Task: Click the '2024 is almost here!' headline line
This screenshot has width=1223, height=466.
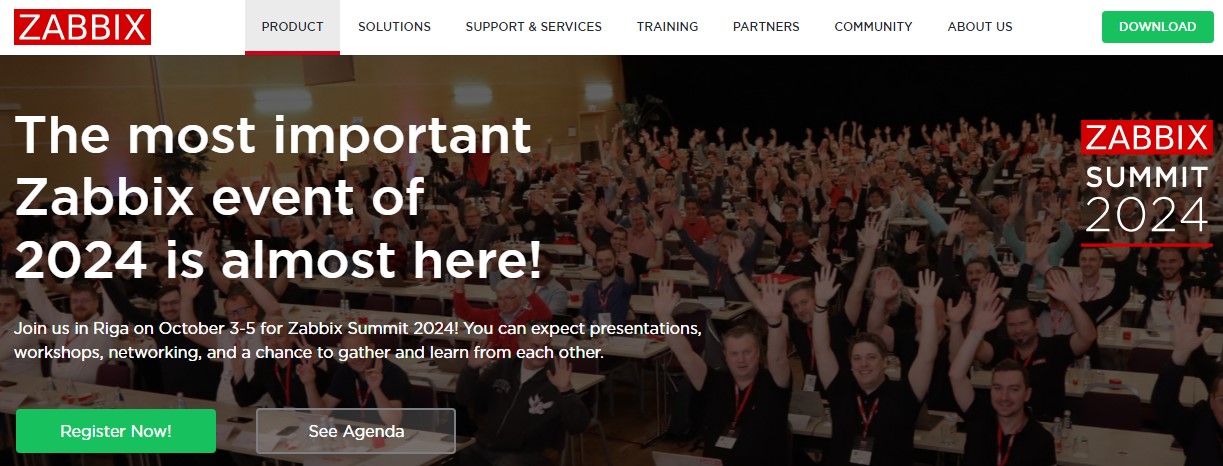Action: (278, 261)
